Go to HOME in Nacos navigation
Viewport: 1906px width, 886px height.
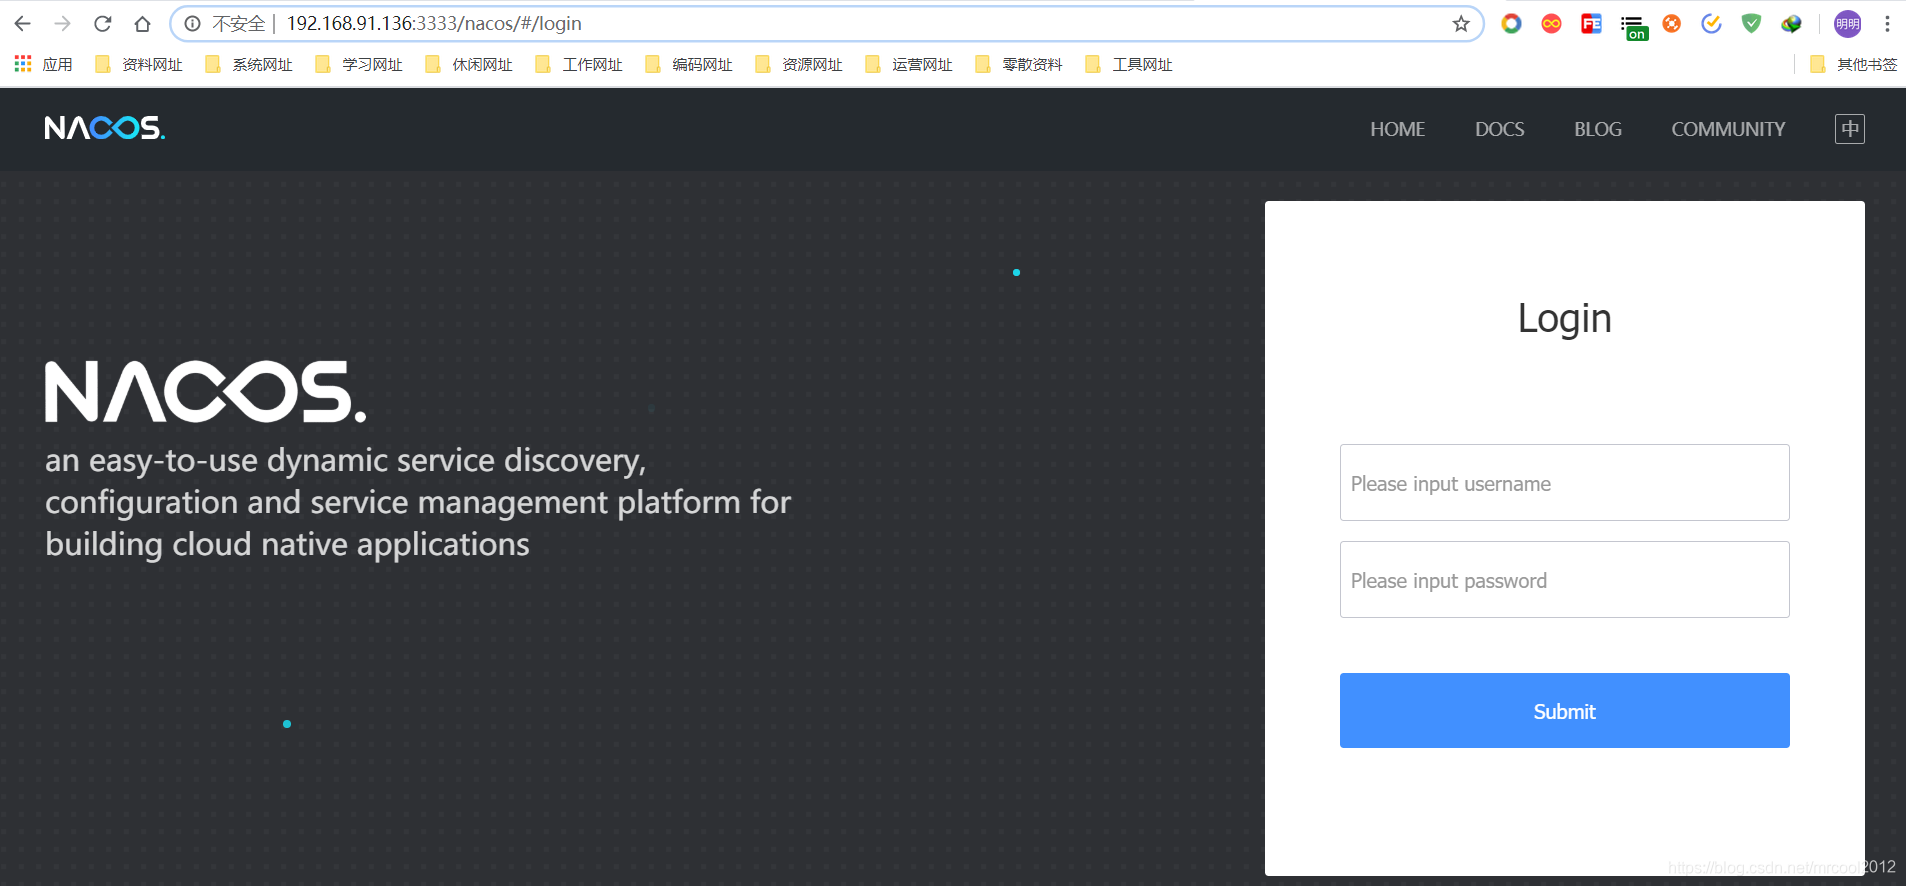(1397, 129)
